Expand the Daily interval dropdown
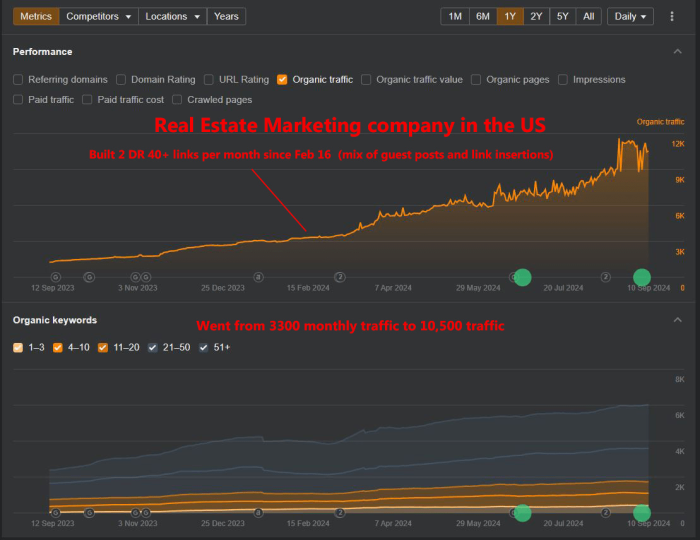 tap(630, 17)
